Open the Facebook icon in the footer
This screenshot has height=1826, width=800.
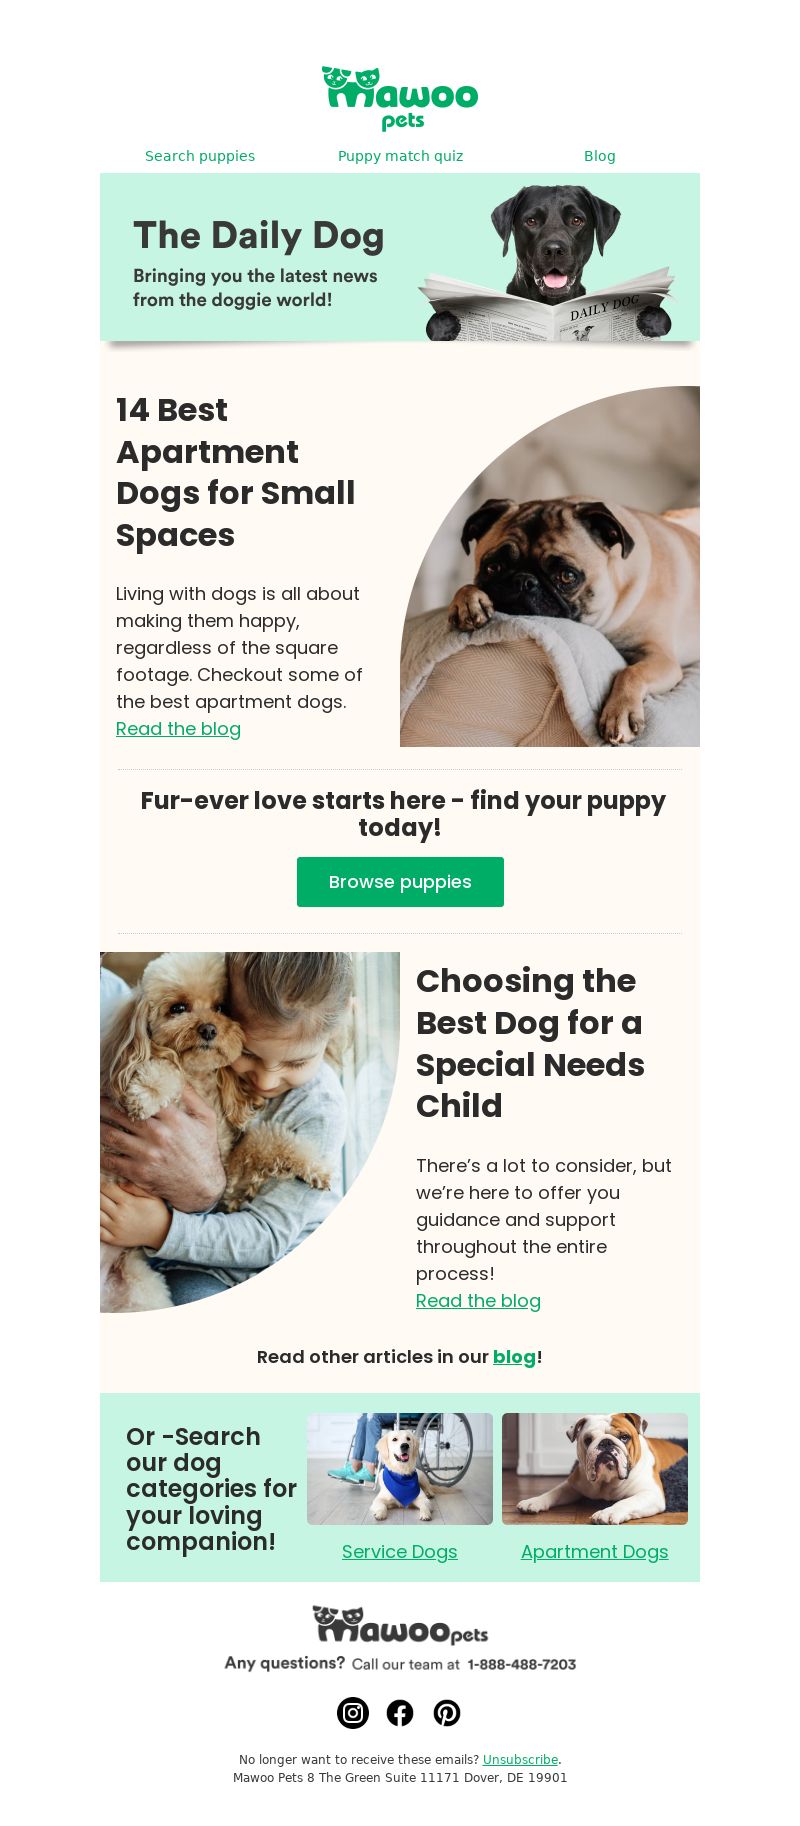coord(400,1713)
